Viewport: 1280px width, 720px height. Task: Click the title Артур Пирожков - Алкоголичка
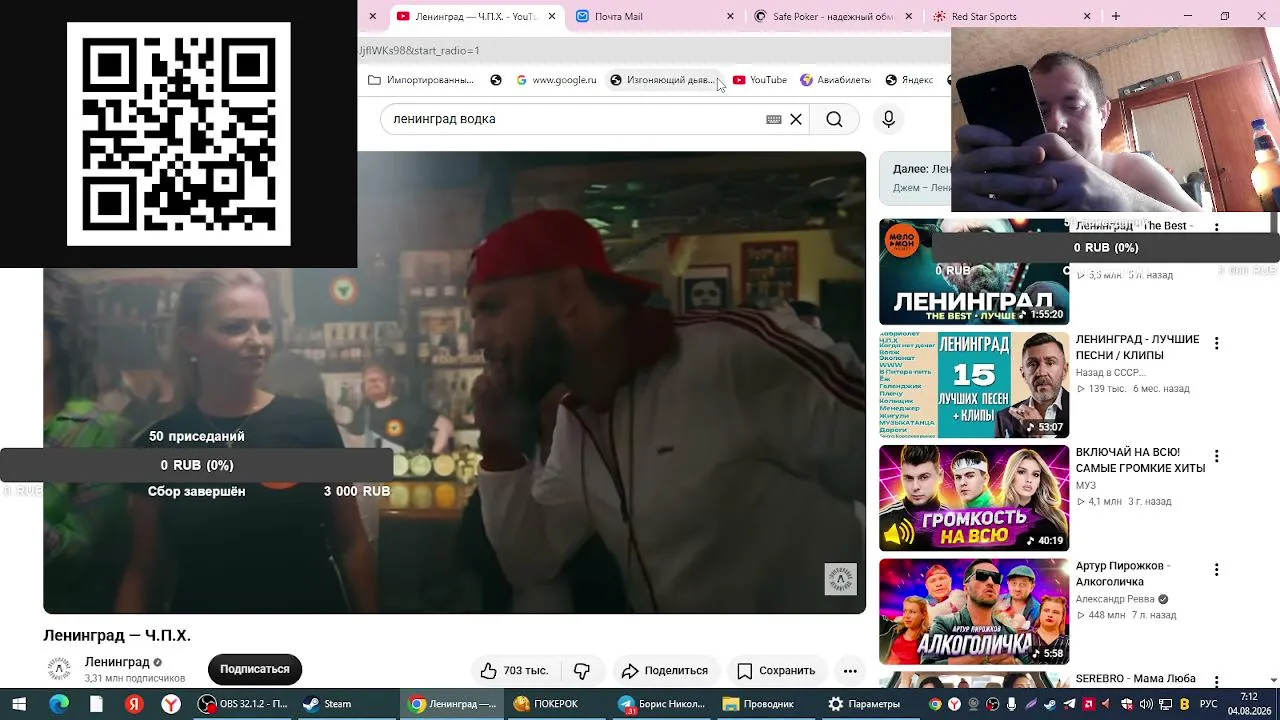tap(1123, 574)
